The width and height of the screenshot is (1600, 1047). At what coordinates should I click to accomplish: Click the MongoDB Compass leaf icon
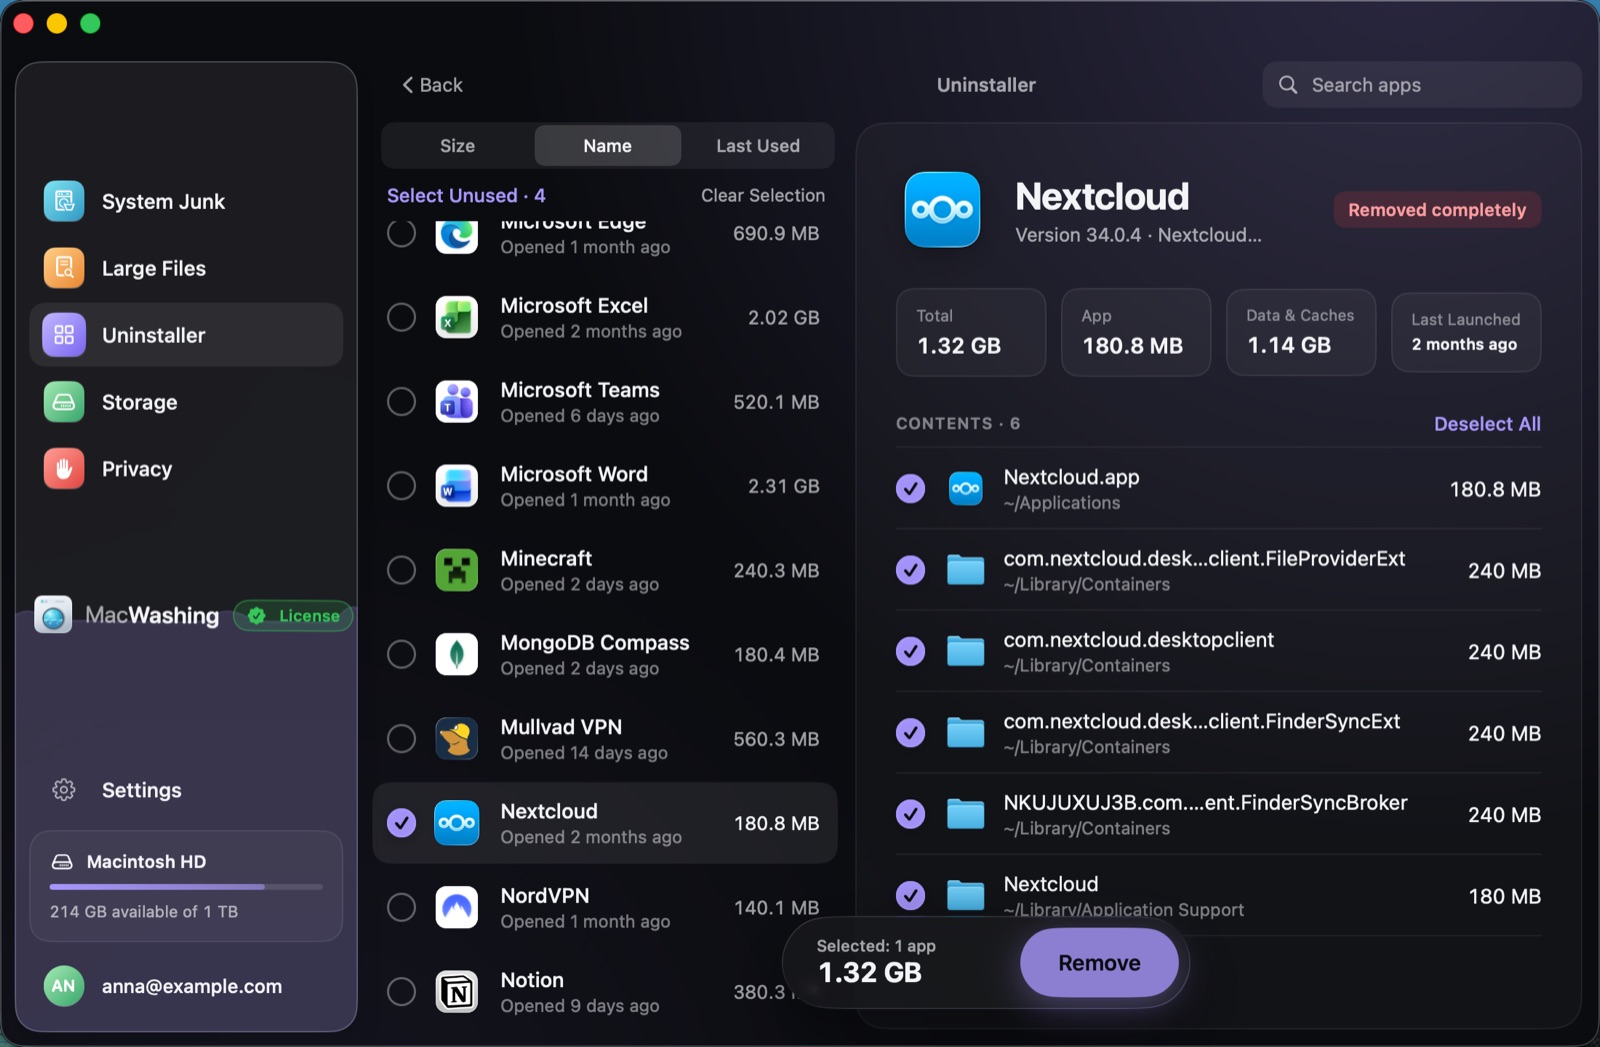tap(457, 655)
